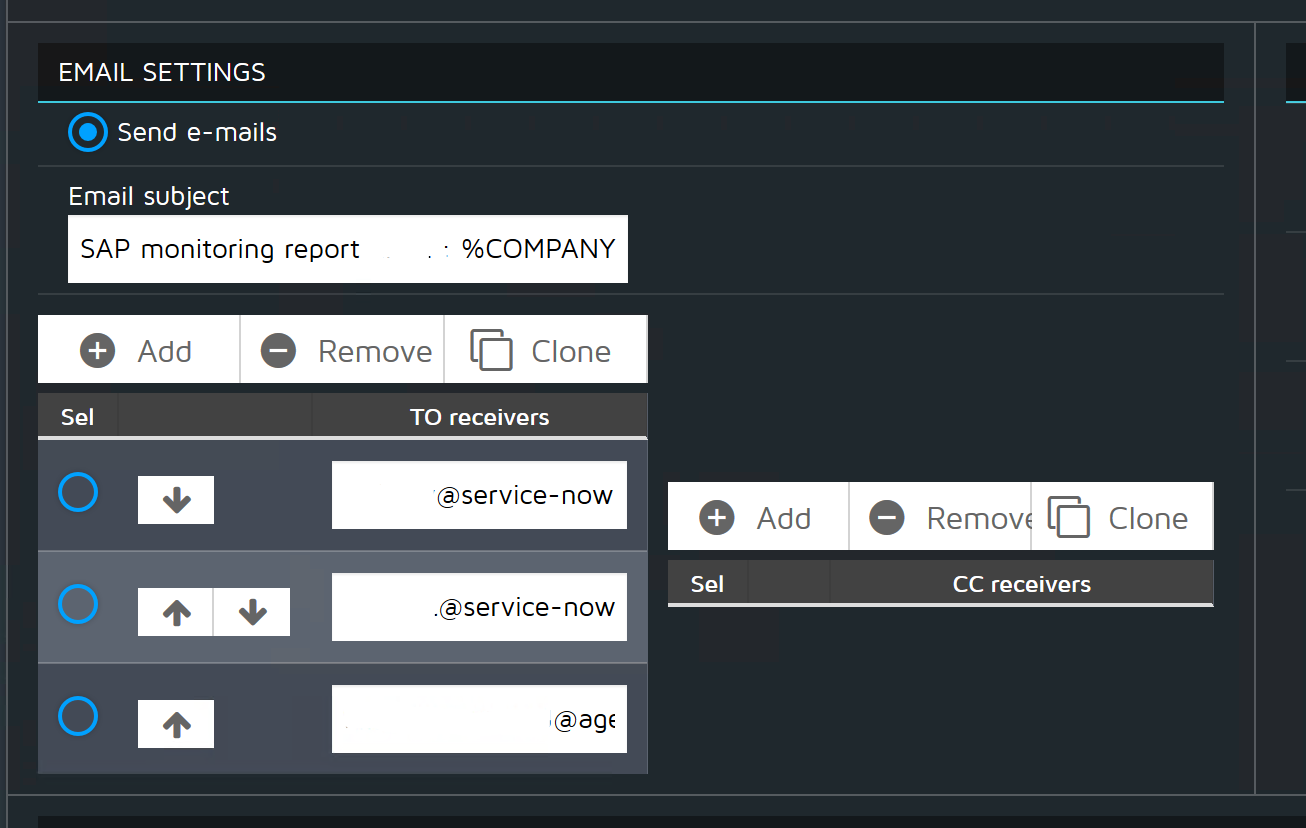Click Add button above CC receivers
The image size is (1306, 828).
(757, 518)
